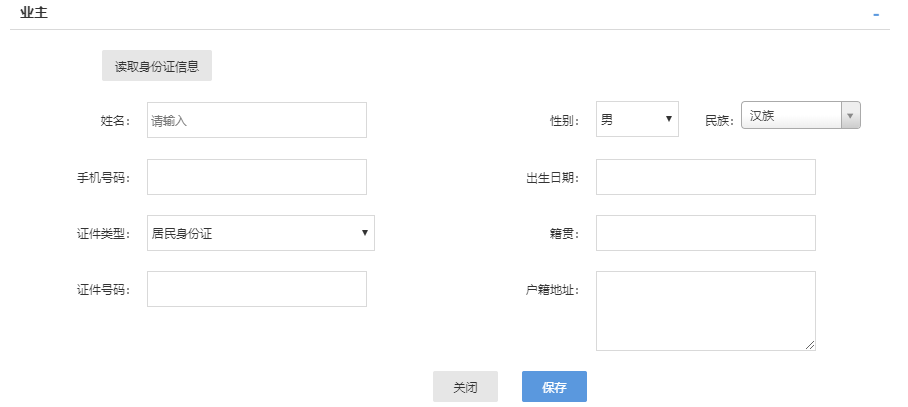Click into the 出生日期 field

[x=705, y=177]
